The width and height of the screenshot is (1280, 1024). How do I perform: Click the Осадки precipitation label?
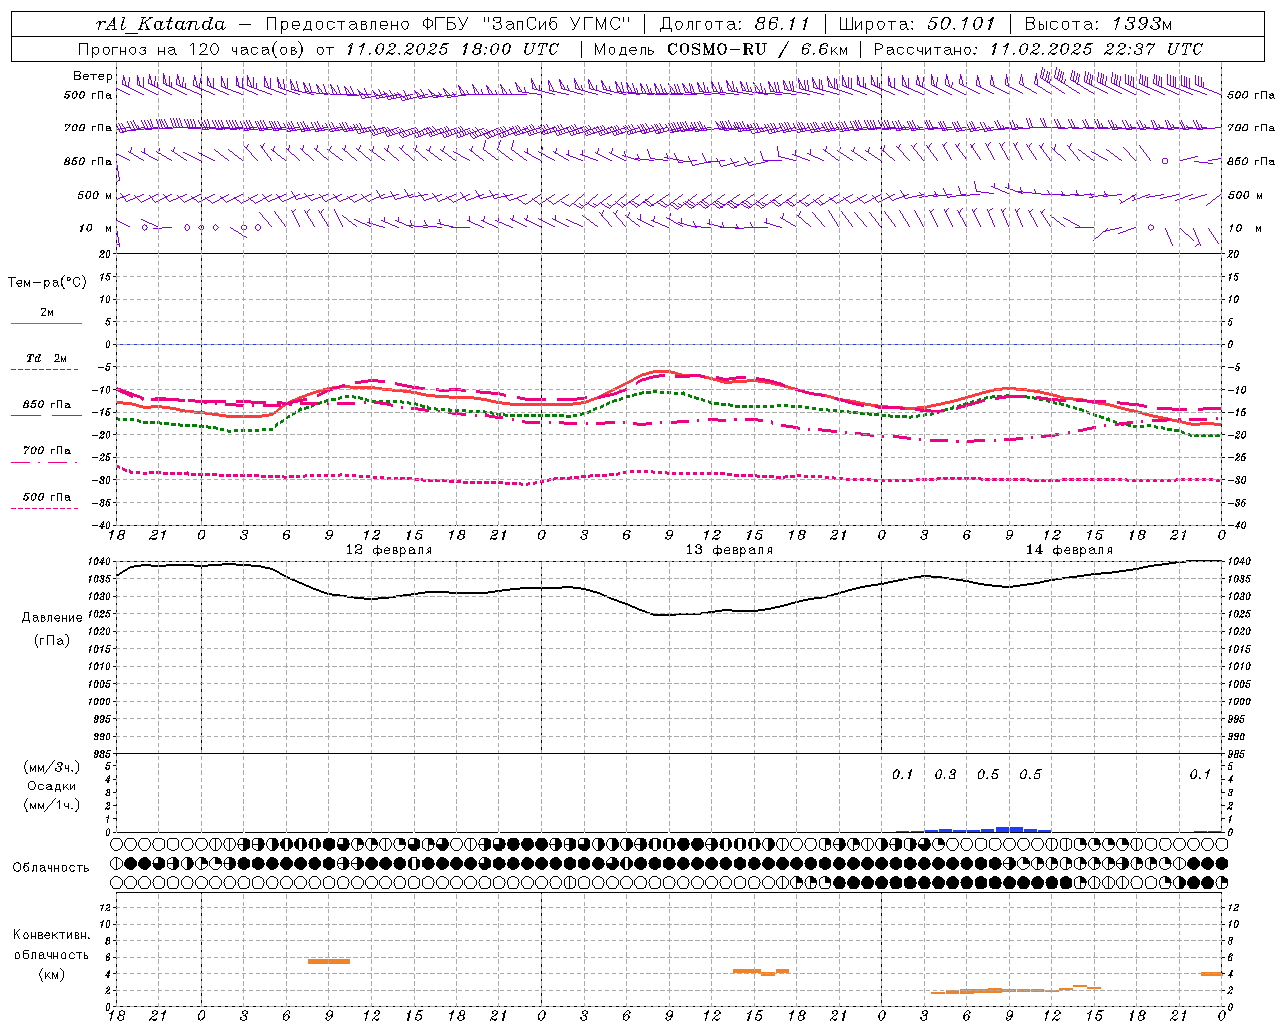(x=52, y=786)
